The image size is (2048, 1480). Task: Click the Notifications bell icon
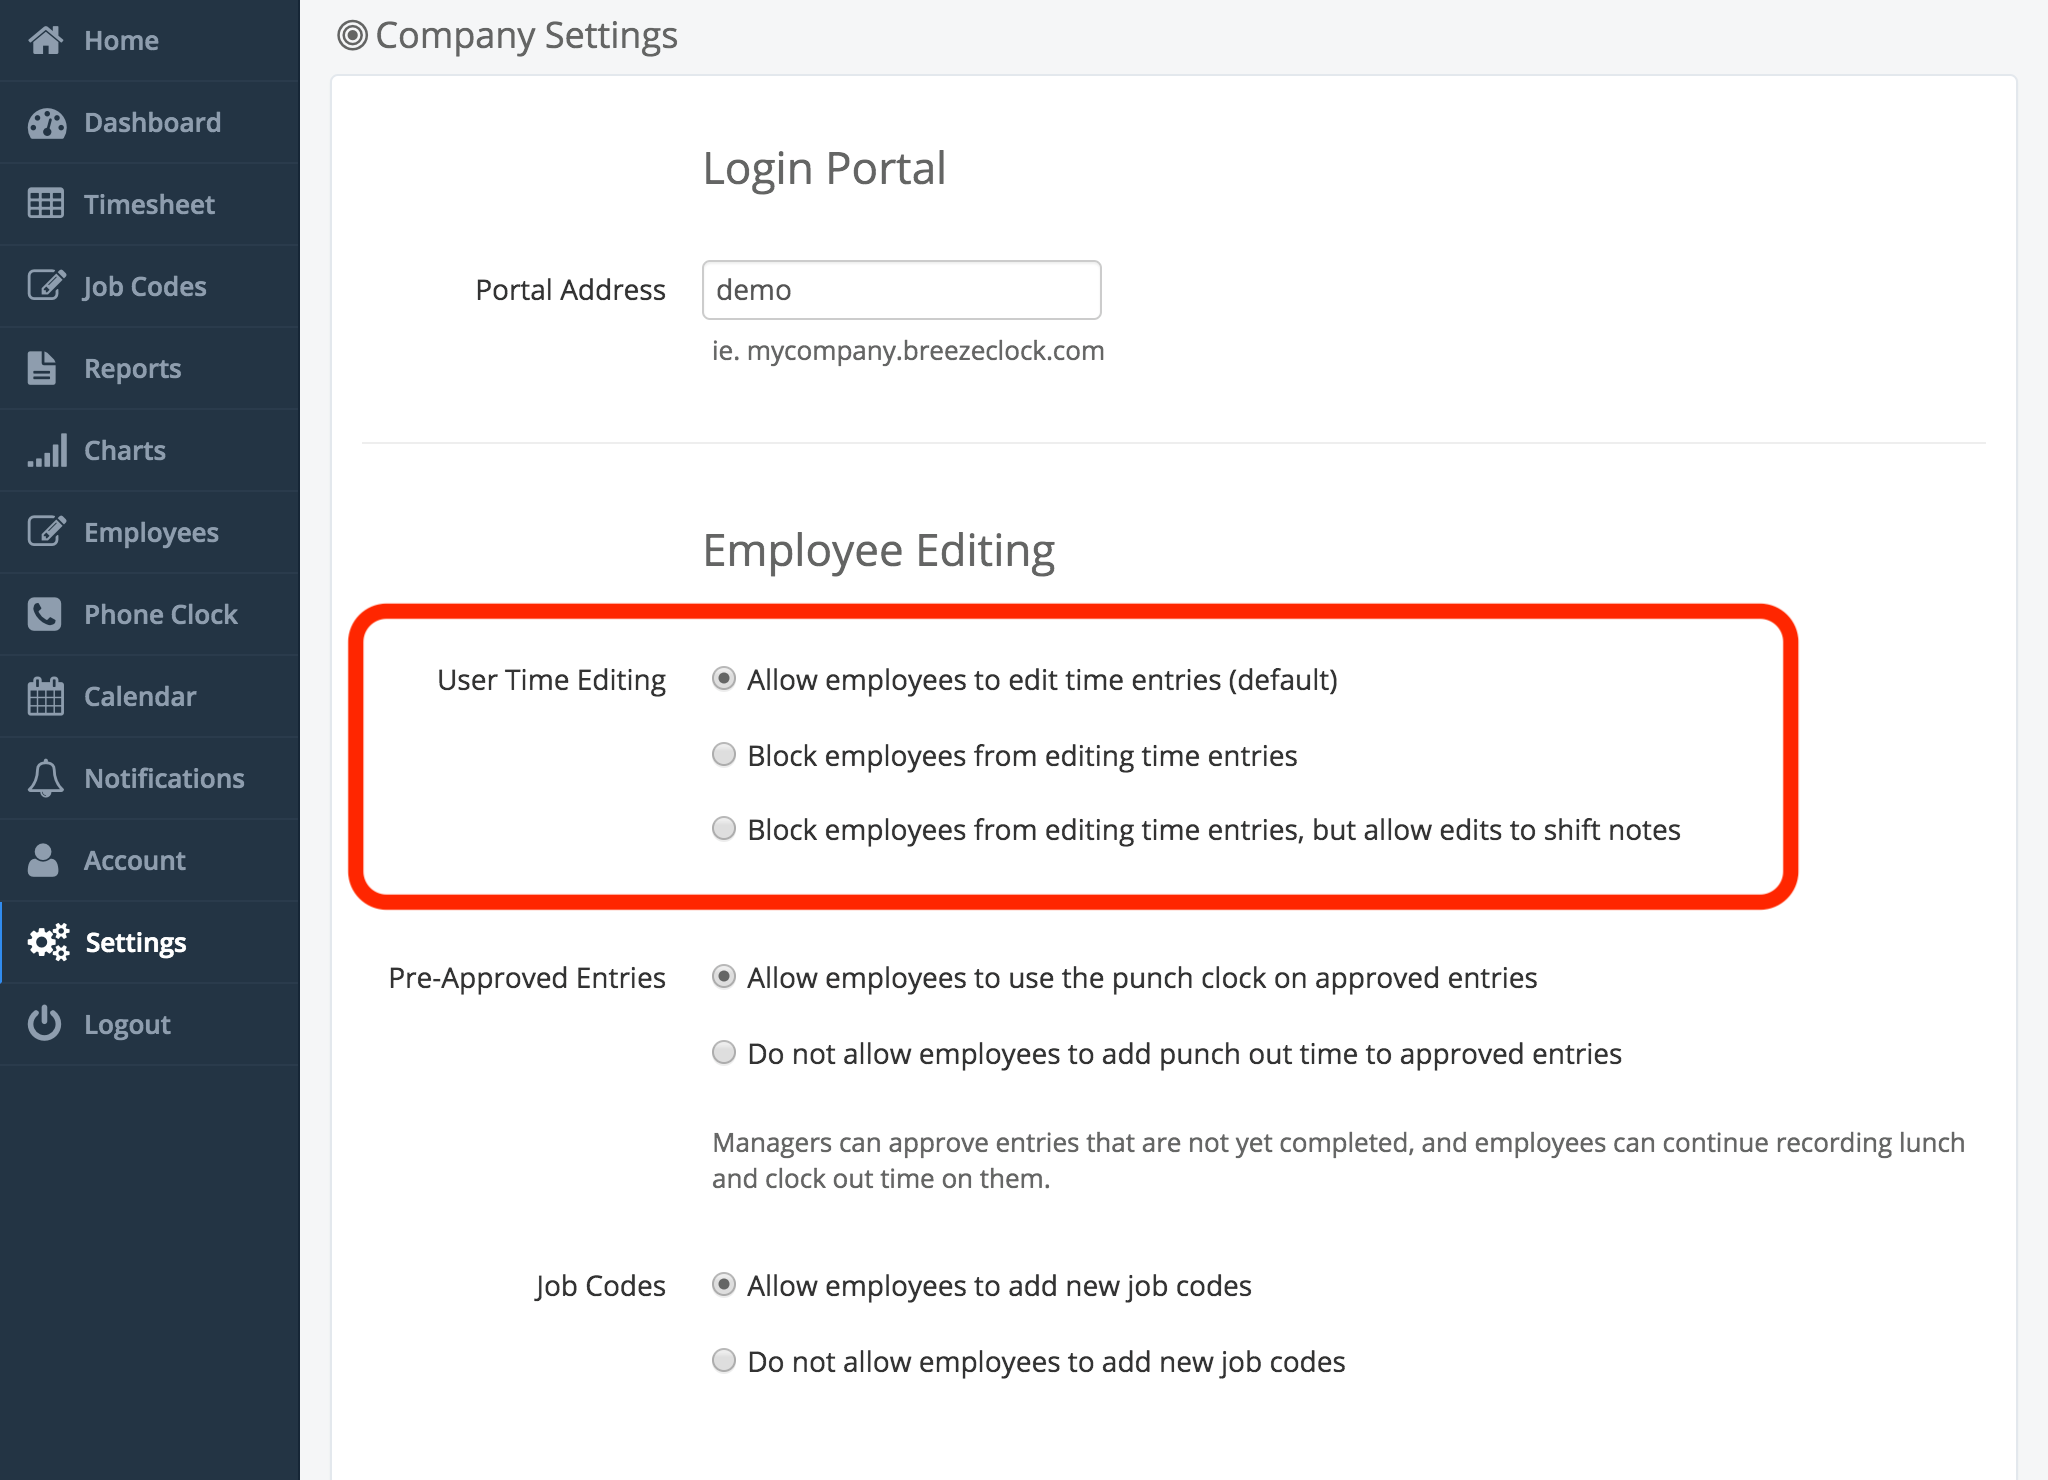tap(46, 778)
